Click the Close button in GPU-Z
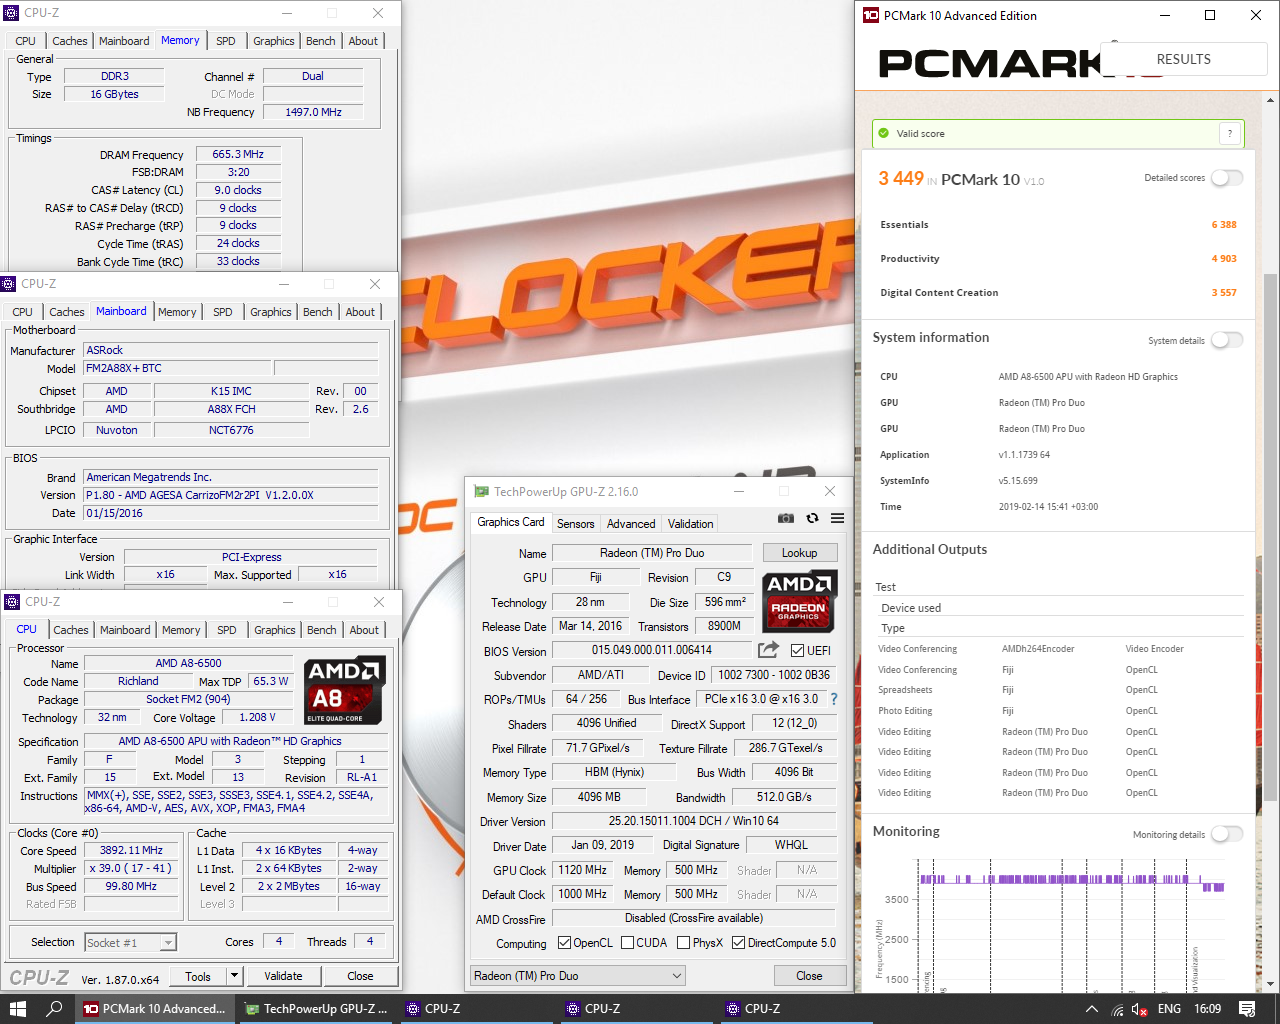Viewport: 1280px width, 1024px height. [x=809, y=975]
